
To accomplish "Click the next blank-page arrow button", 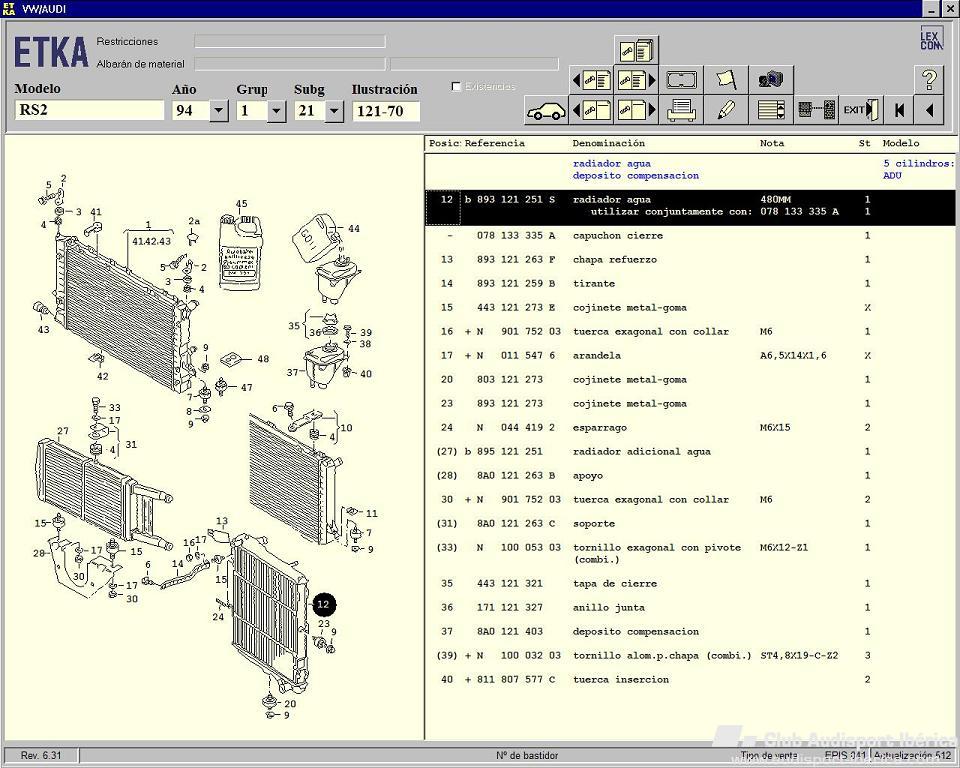I will 636,110.
